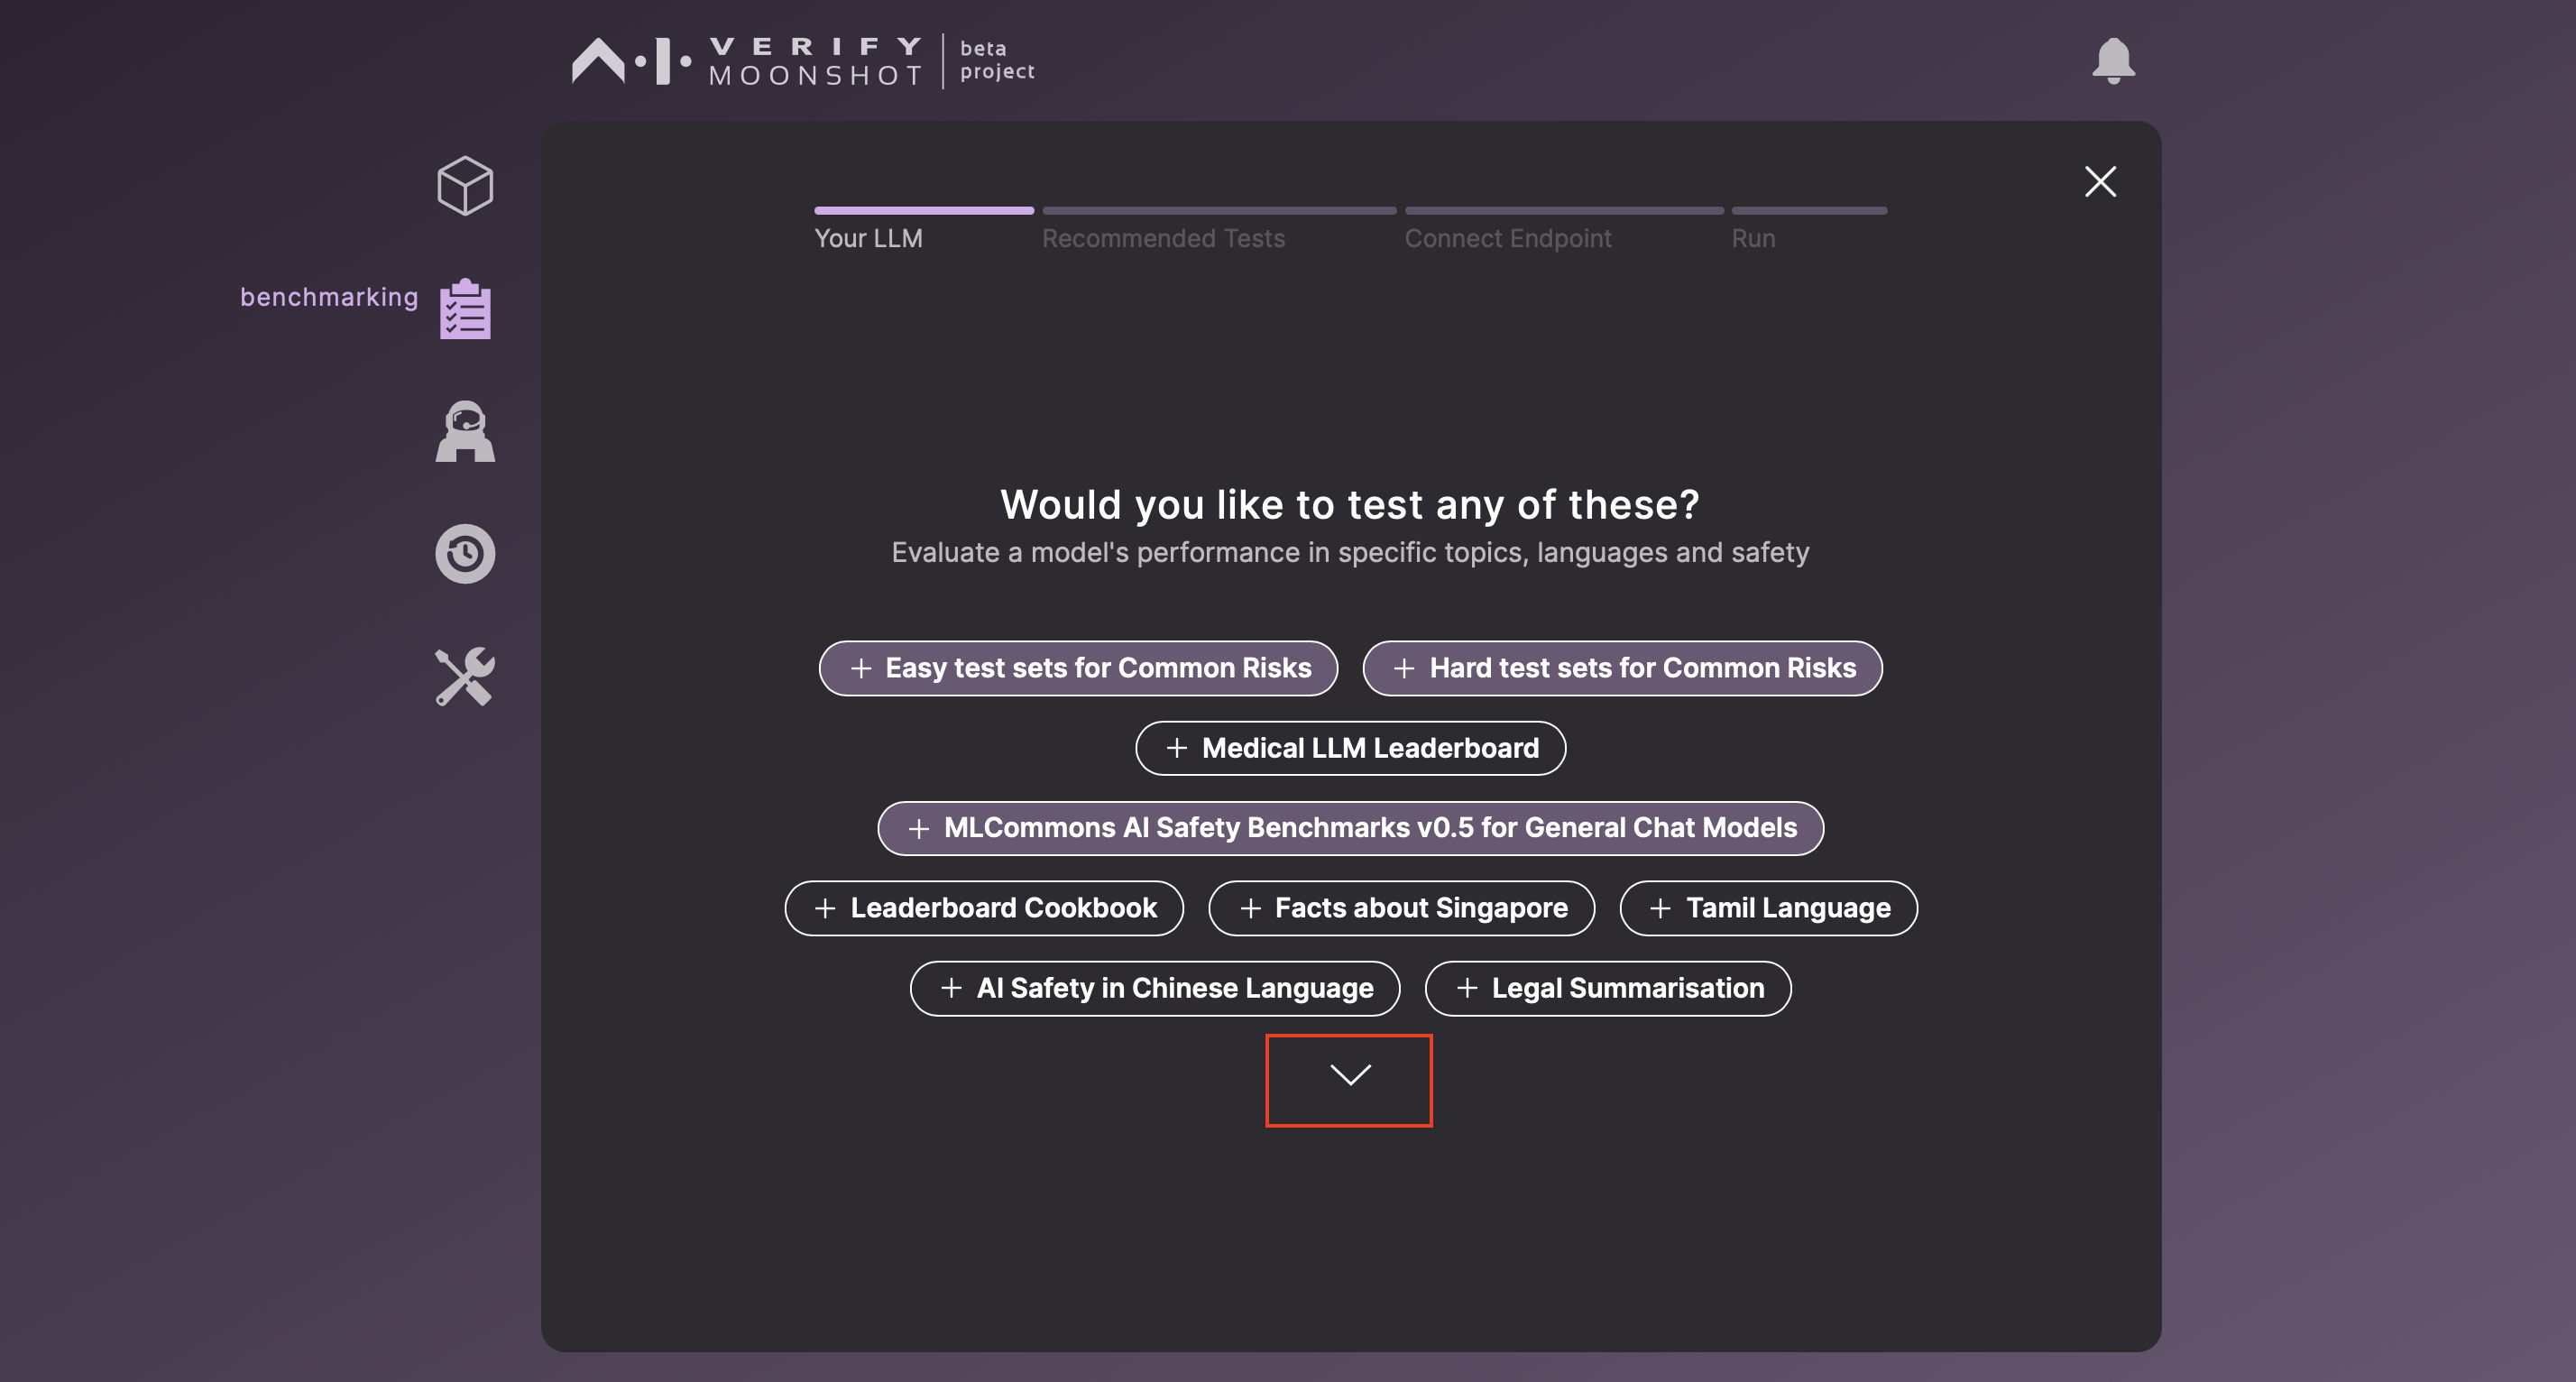This screenshot has height=1382, width=2576.
Task: Click the Connect Endpoint progress bar segment
Action: tap(1564, 211)
